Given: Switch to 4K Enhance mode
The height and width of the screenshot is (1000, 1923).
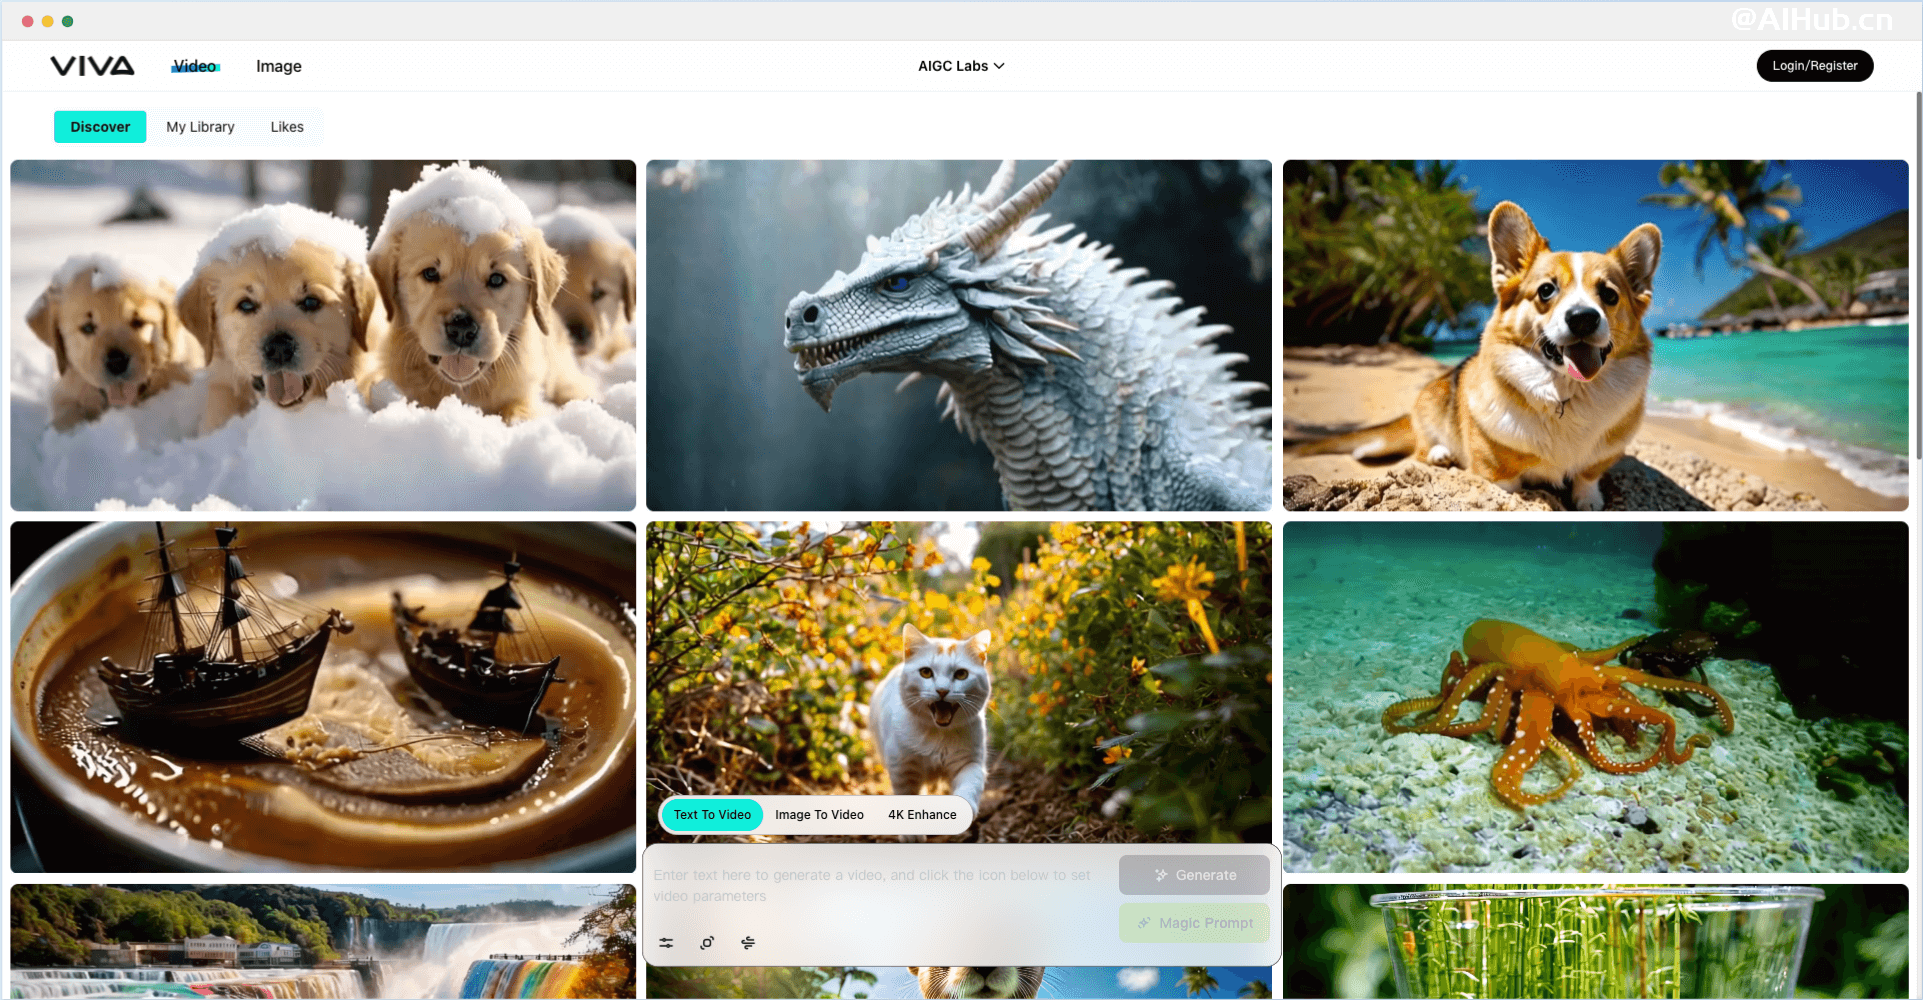Looking at the screenshot, I should 922,815.
